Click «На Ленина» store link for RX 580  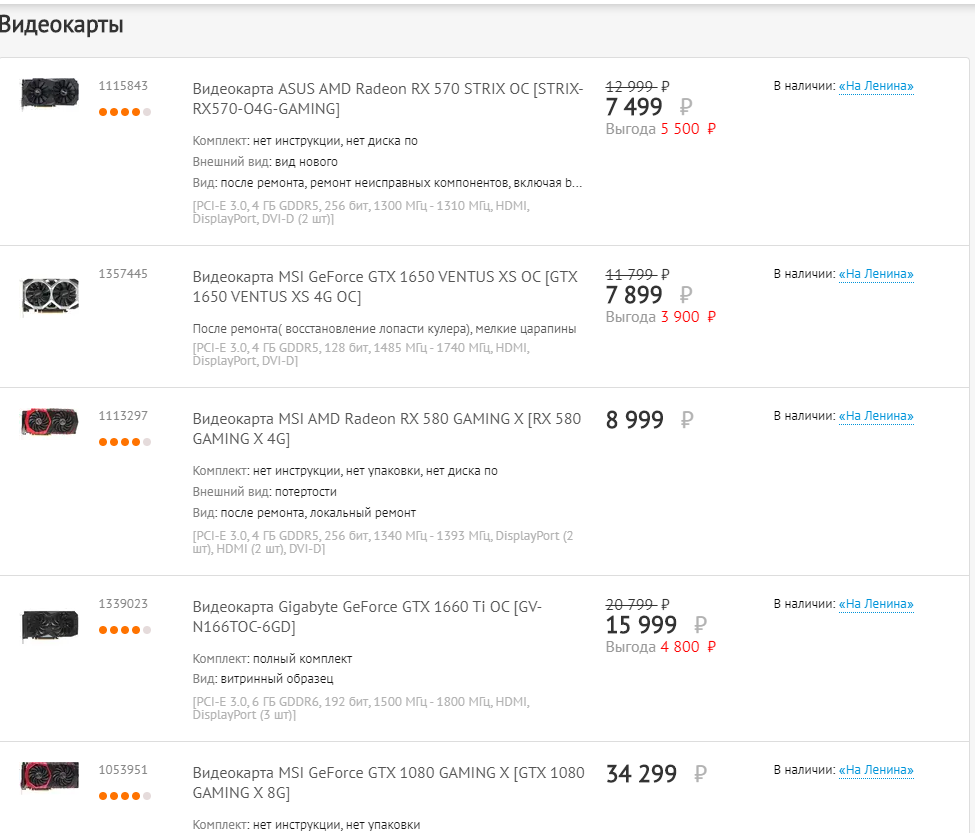(876, 416)
